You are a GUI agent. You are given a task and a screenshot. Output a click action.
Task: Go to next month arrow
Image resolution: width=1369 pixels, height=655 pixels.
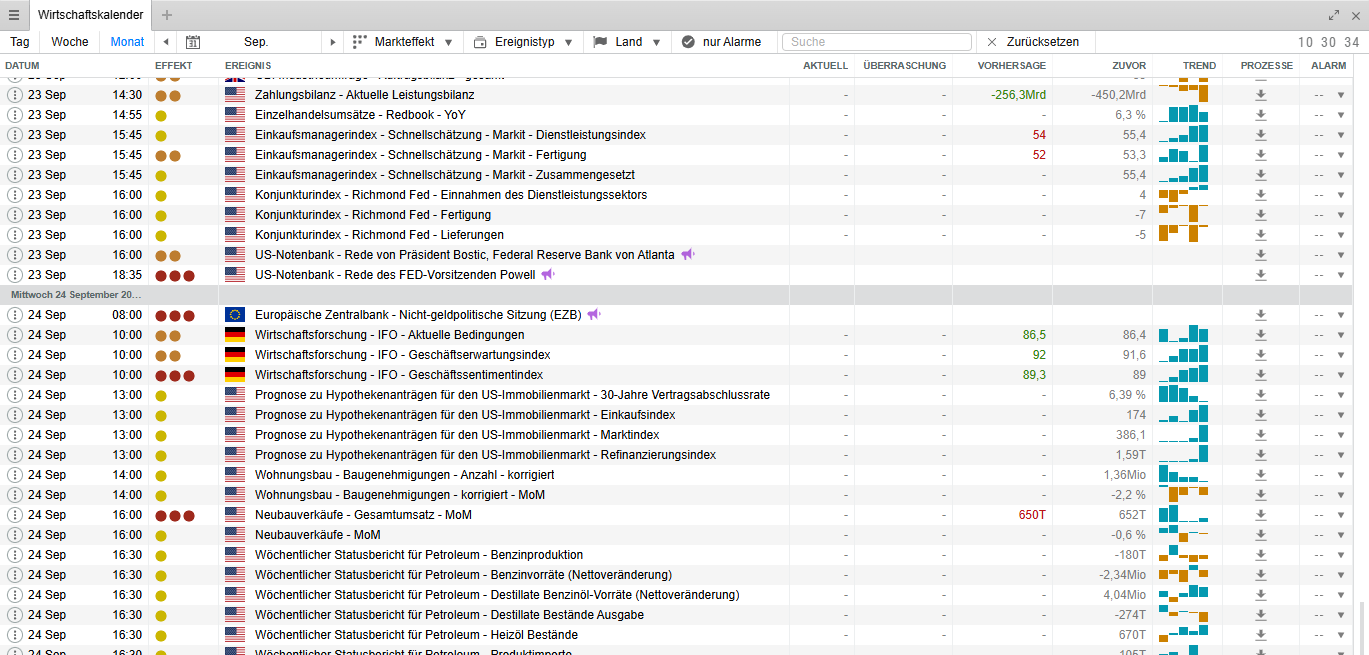click(x=333, y=42)
